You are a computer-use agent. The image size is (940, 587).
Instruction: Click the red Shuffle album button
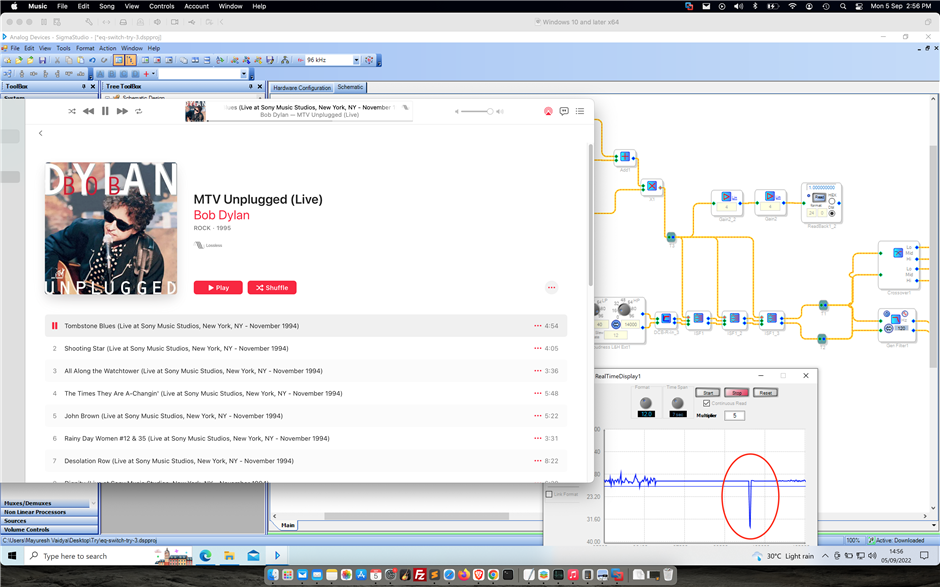coord(272,288)
